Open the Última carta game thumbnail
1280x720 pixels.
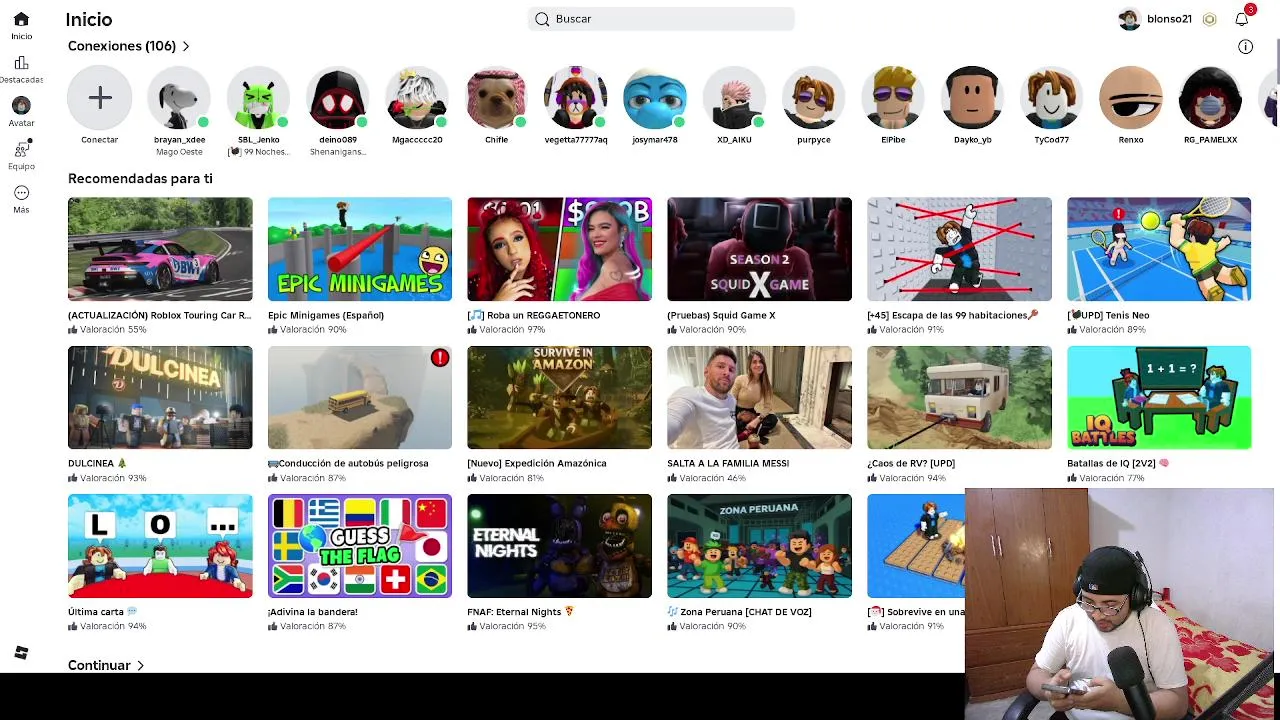coord(160,546)
